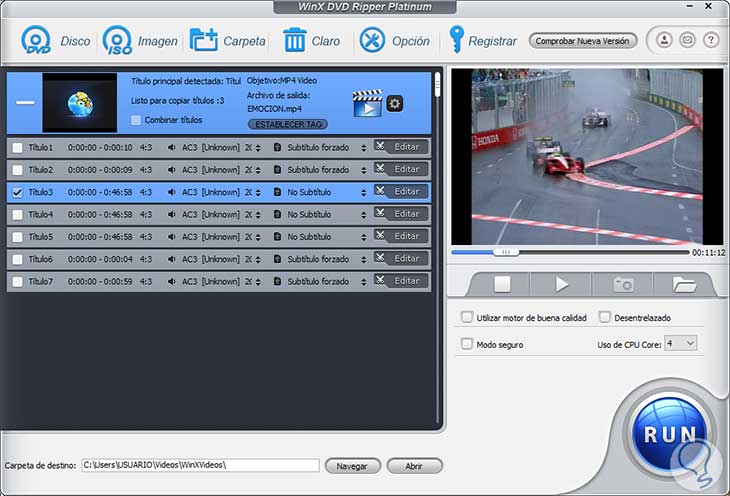The image size is (730, 496).
Task: Check the Título7 checkbox
Action: coord(17,282)
